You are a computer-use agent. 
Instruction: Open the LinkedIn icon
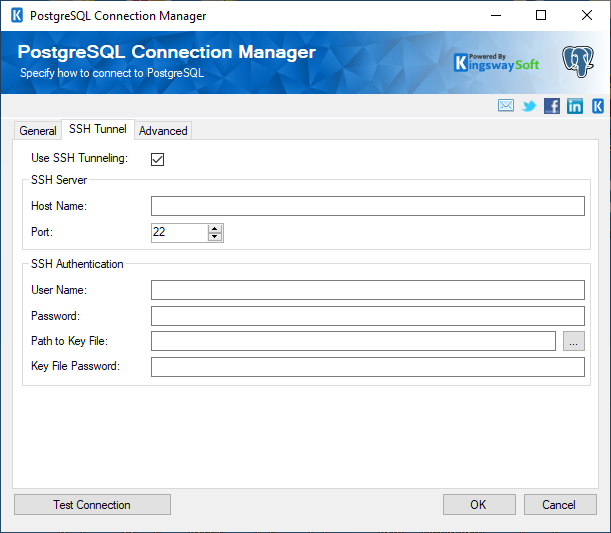tap(575, 106)
